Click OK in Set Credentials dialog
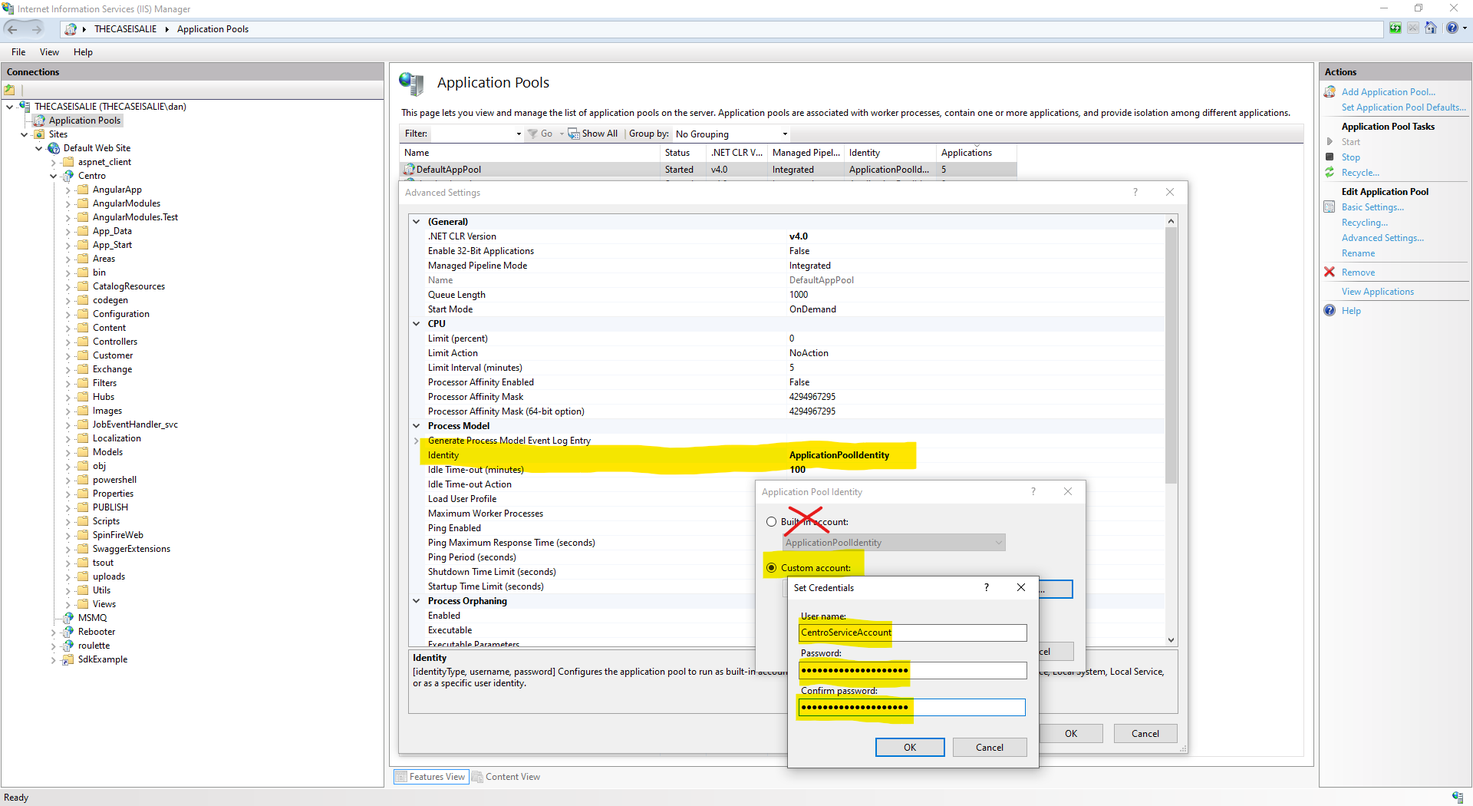 click(909, 747)
